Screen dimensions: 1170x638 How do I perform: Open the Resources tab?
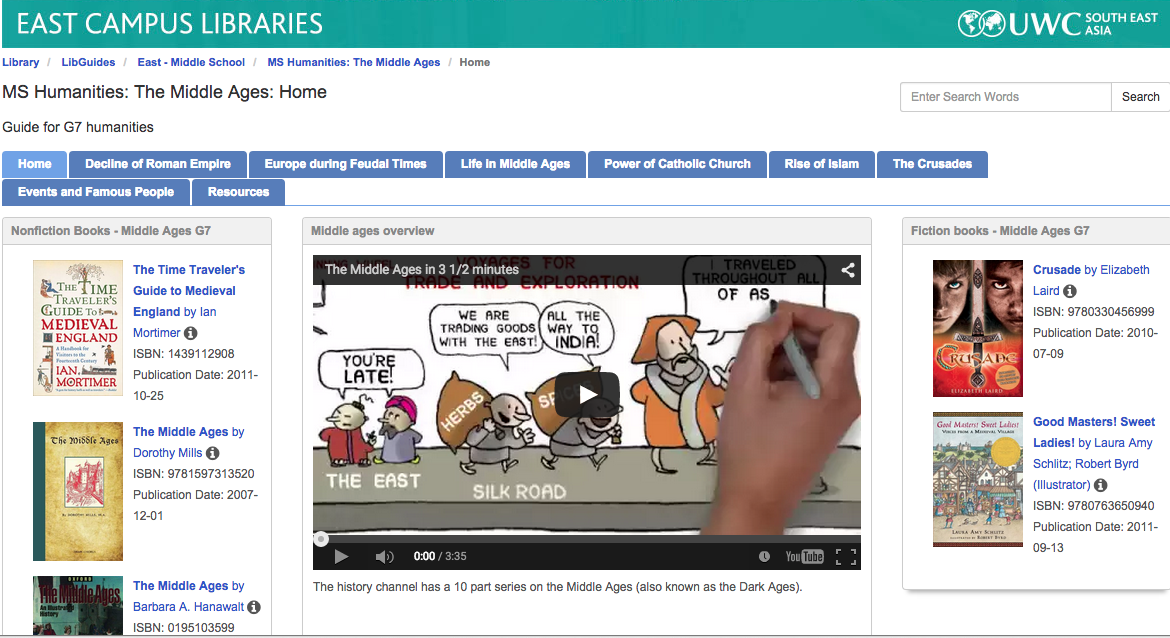[x=238, y=192]
